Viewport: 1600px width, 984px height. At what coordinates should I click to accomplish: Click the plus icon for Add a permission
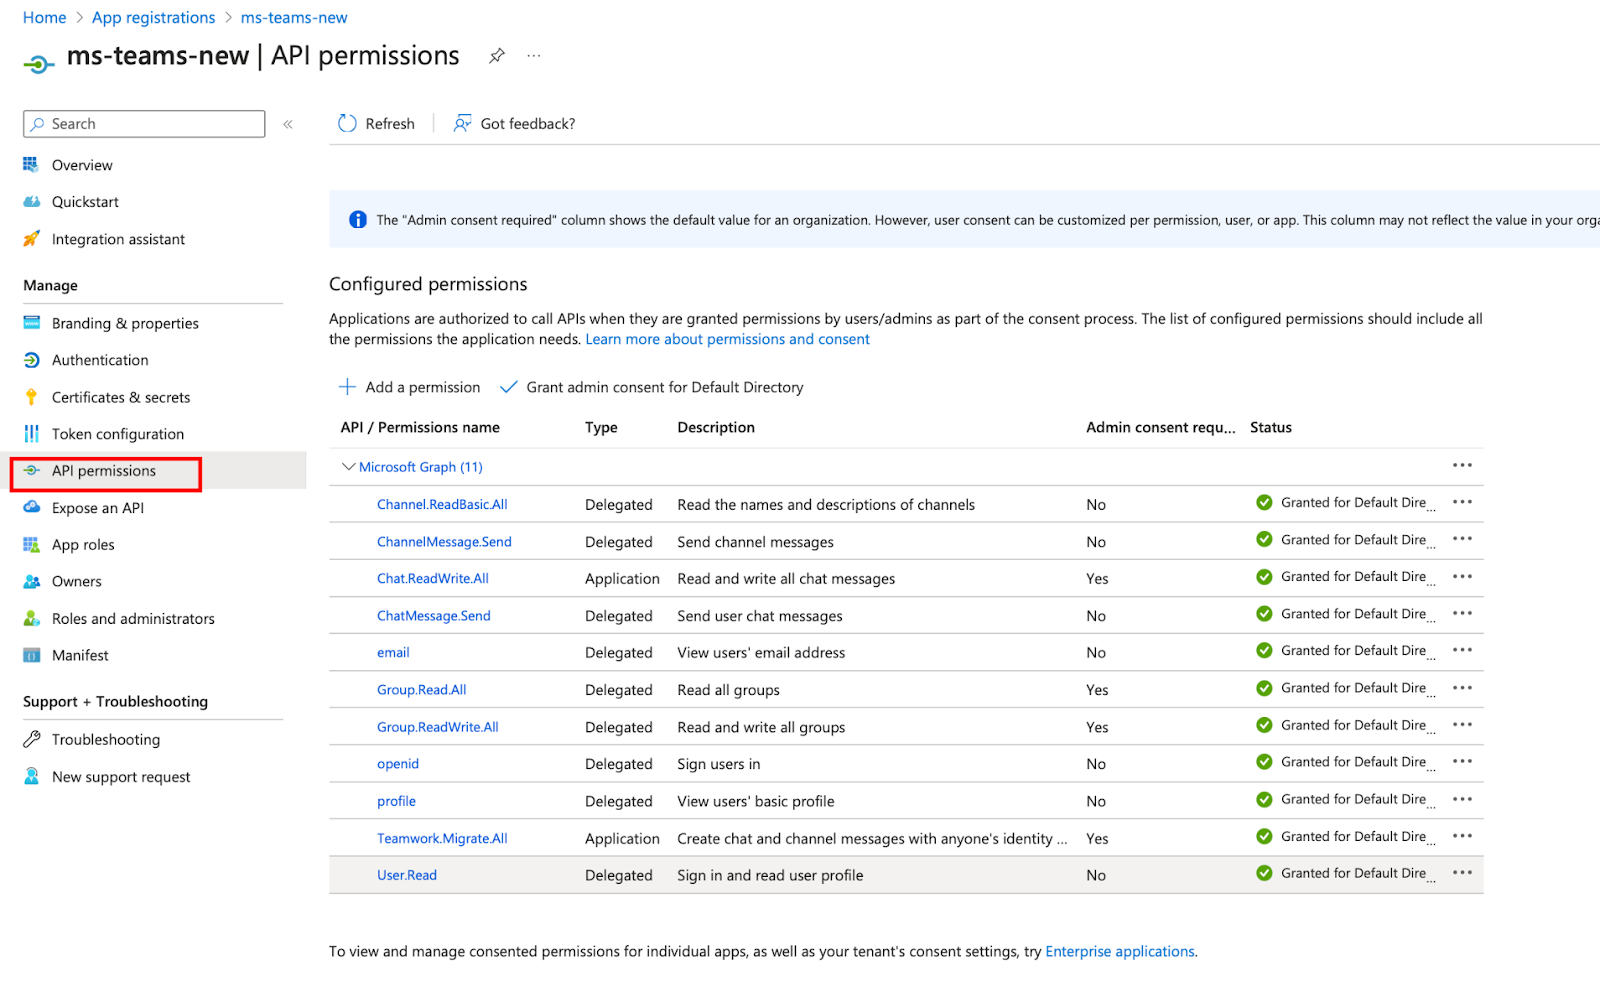[x=347, y=387]
